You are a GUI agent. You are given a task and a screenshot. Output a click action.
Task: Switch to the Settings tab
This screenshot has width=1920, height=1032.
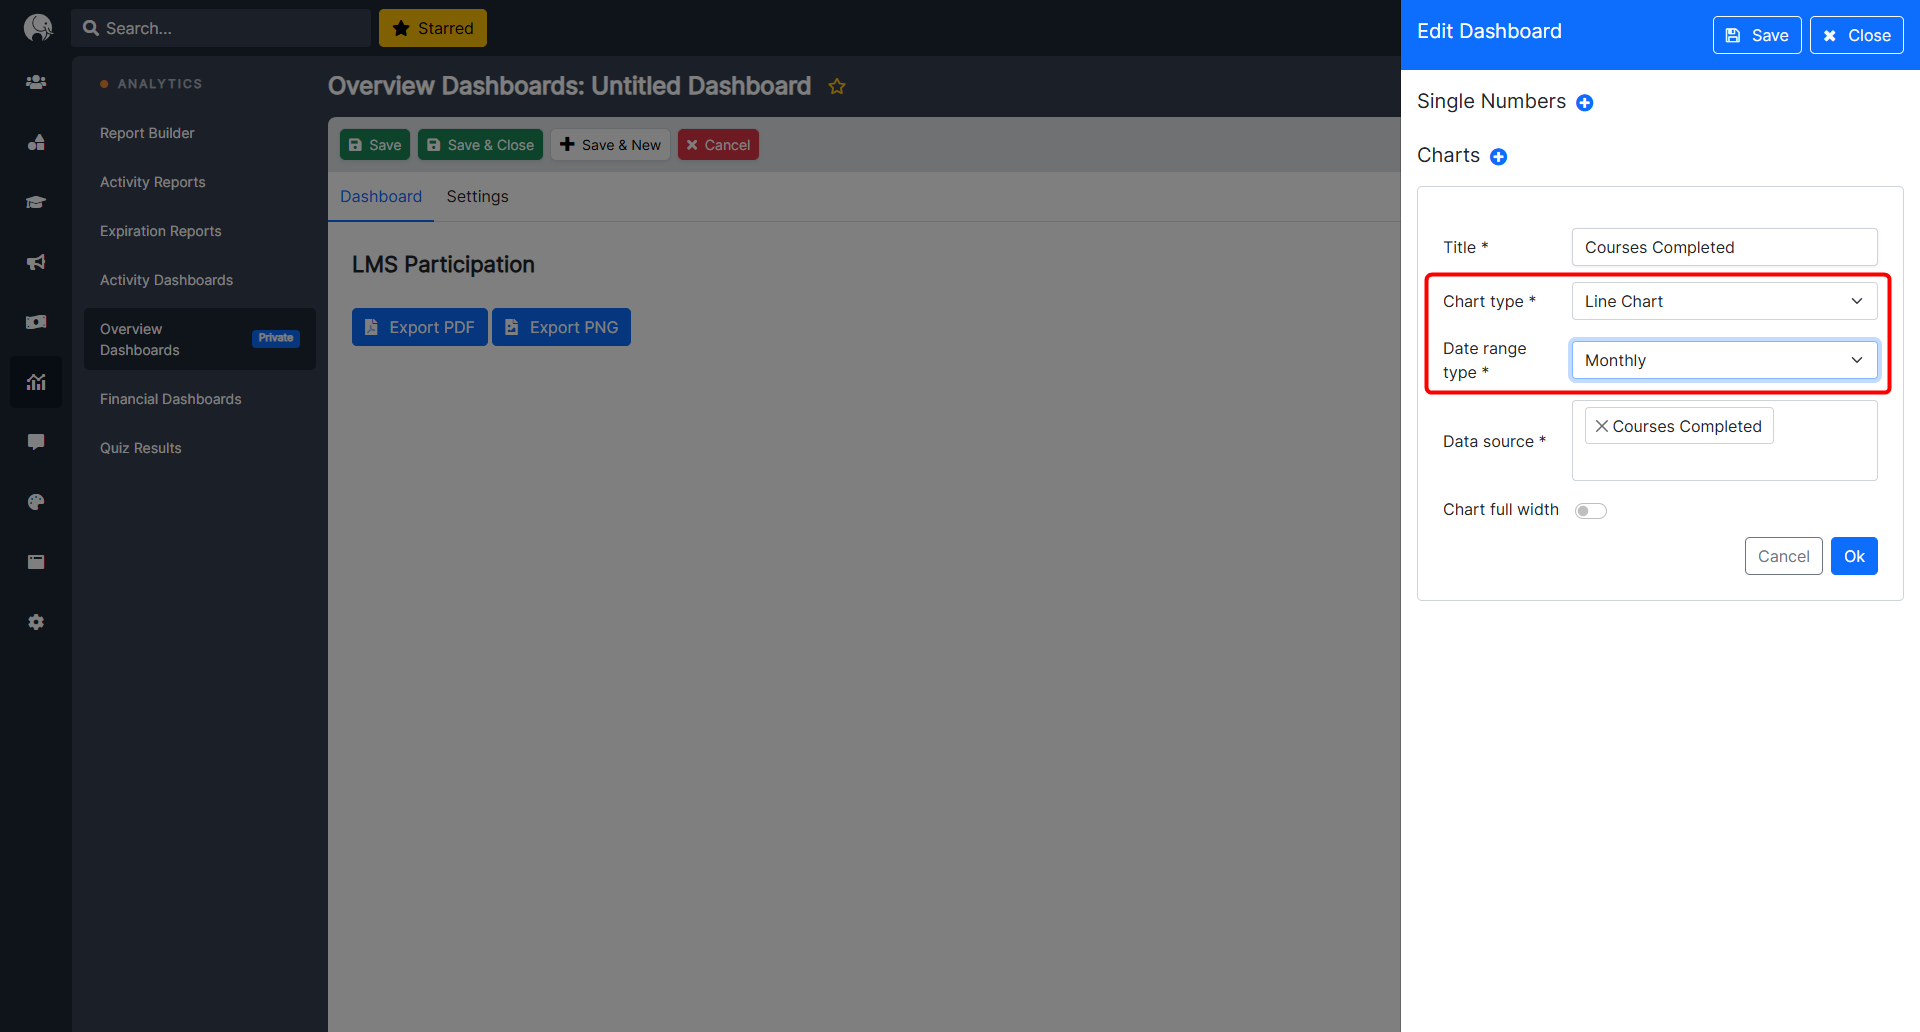tap(477, 197)
